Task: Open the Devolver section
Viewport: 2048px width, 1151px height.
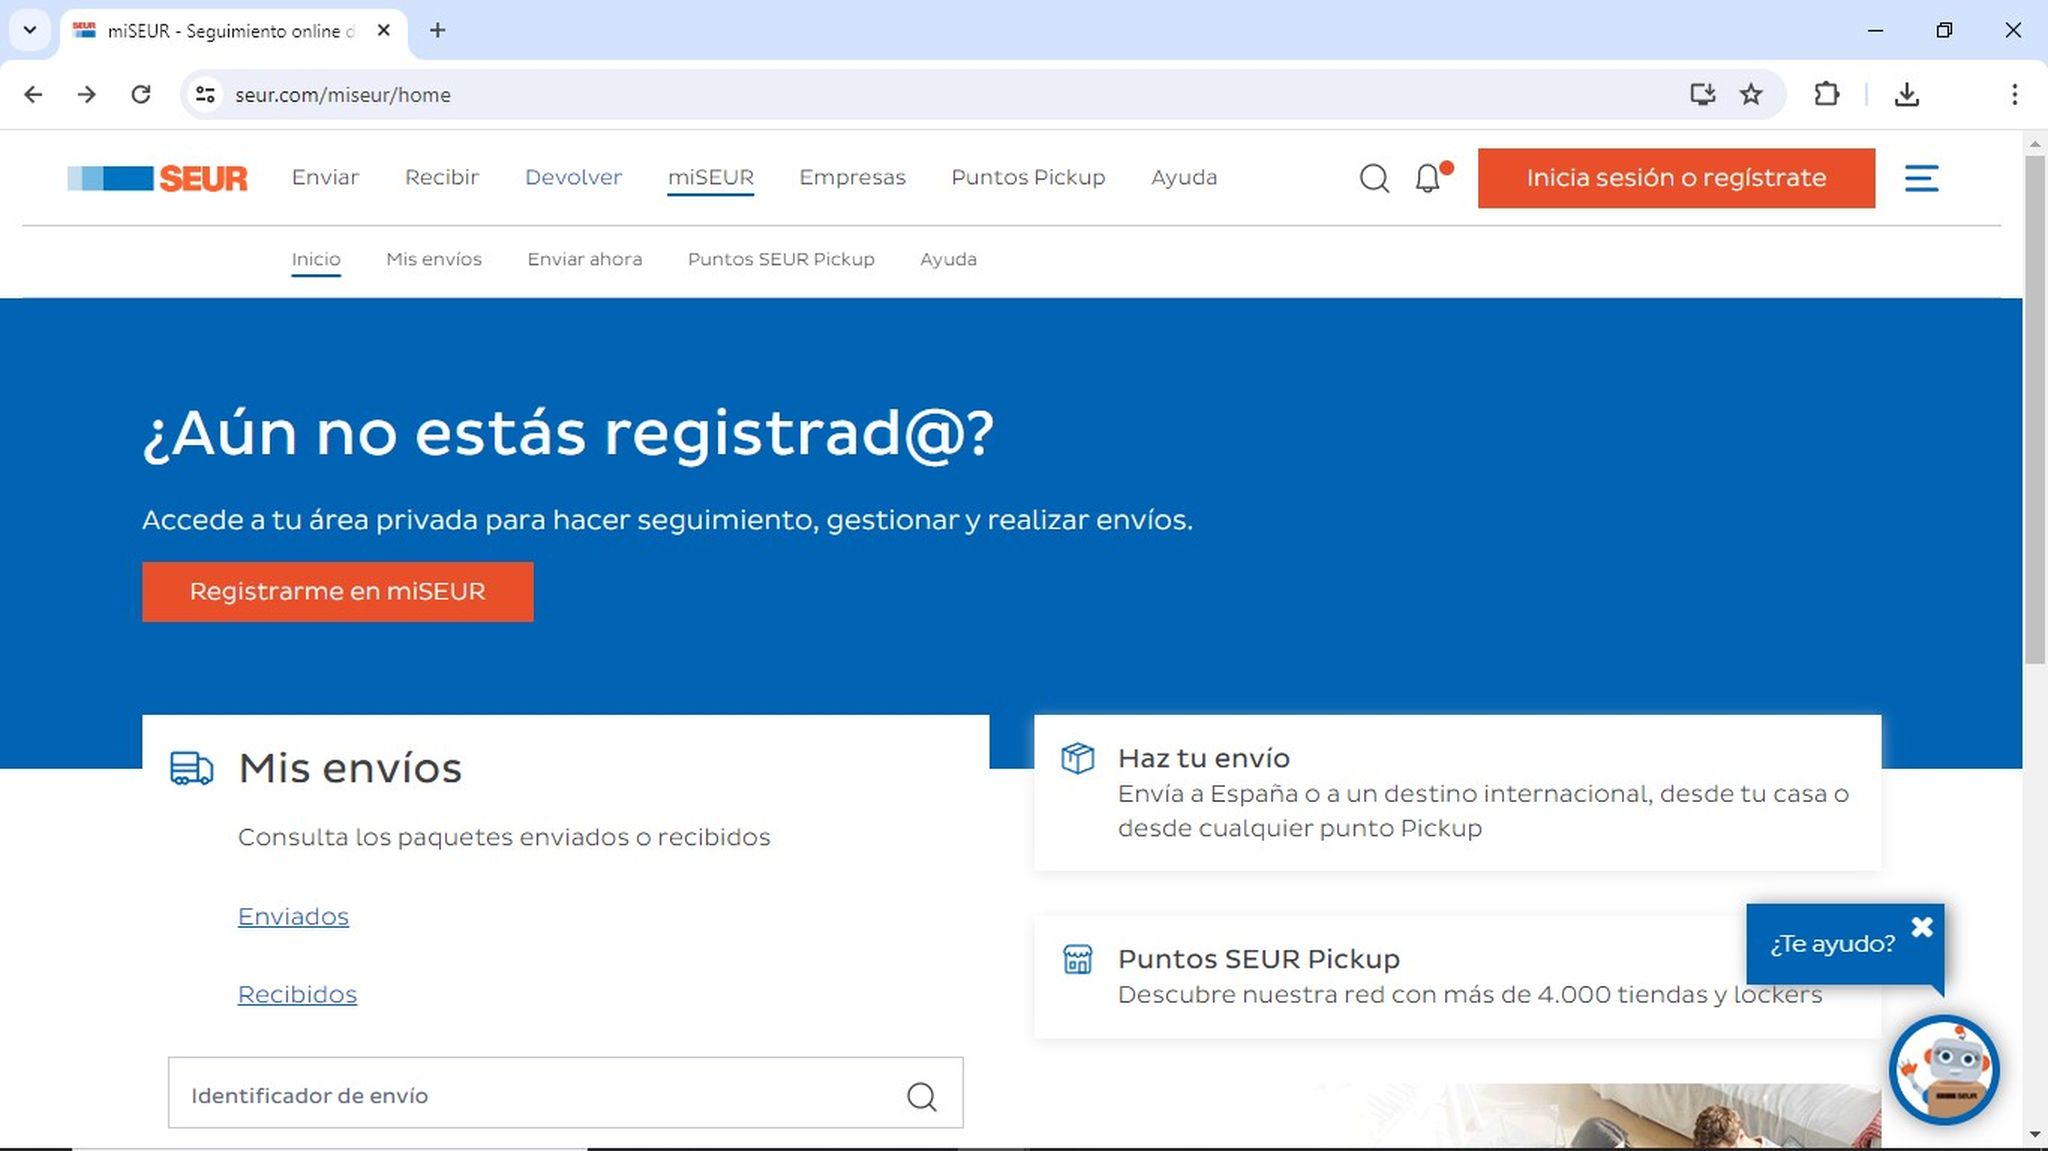Action: [x=573, y=178]
